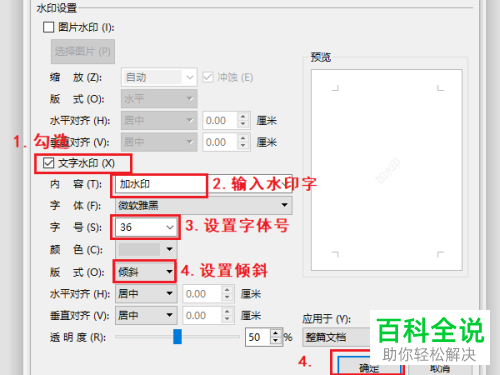
Task: Click the 选择图片 button
Action: [x=83, y=51]
